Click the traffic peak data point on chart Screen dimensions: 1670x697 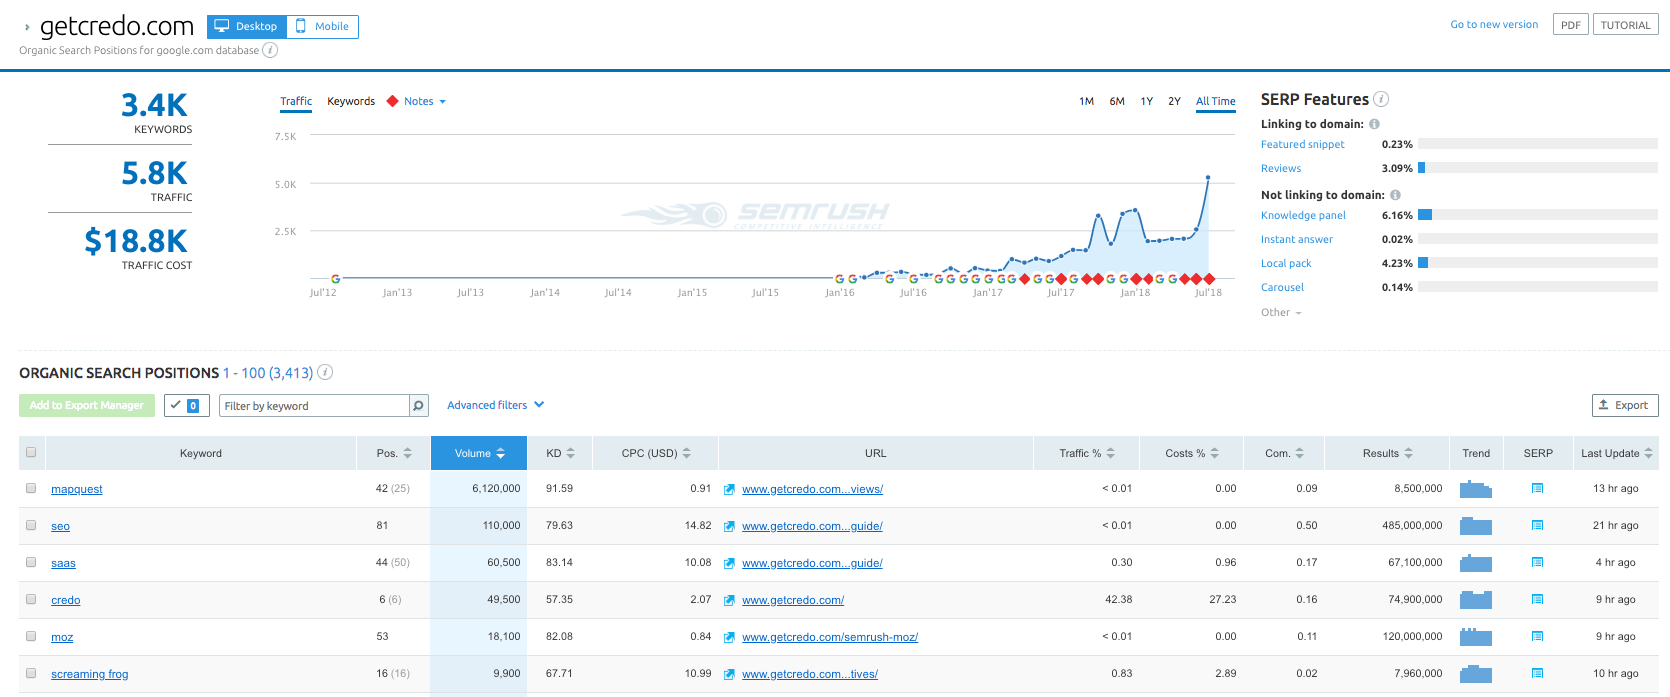(x=1208, y=177)
